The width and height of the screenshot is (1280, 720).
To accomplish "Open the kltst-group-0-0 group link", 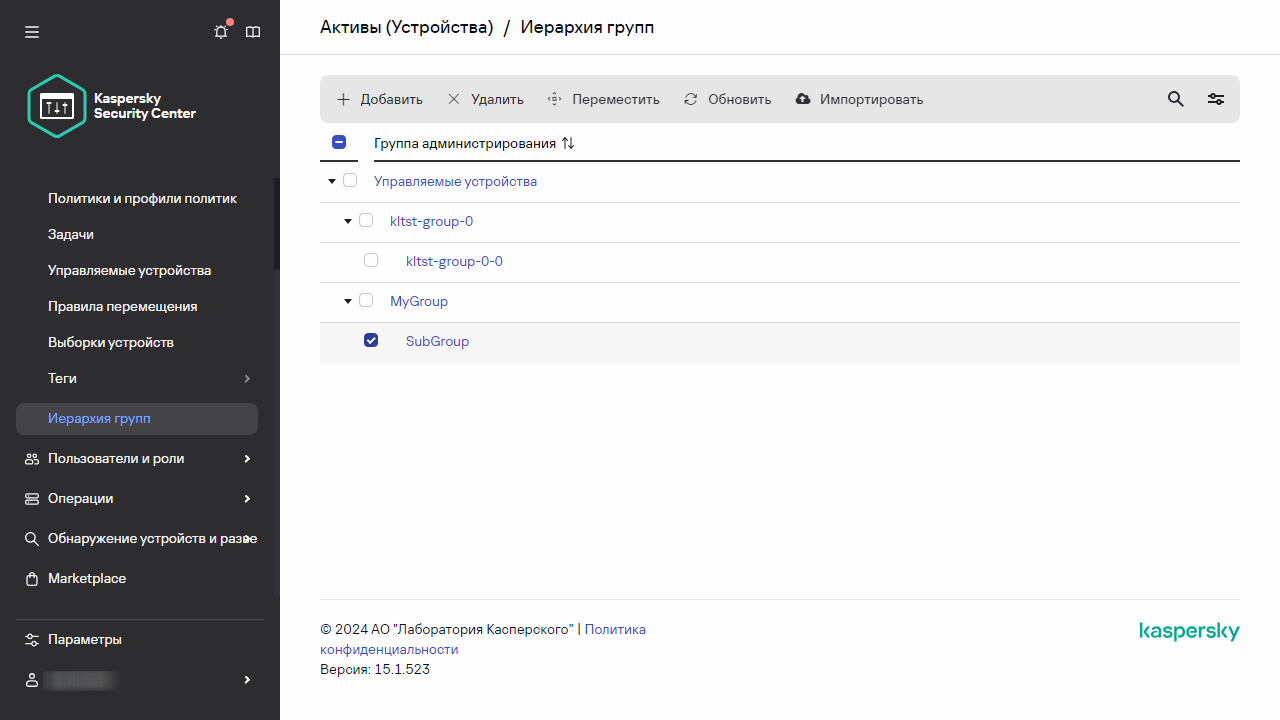I will 454,261.
